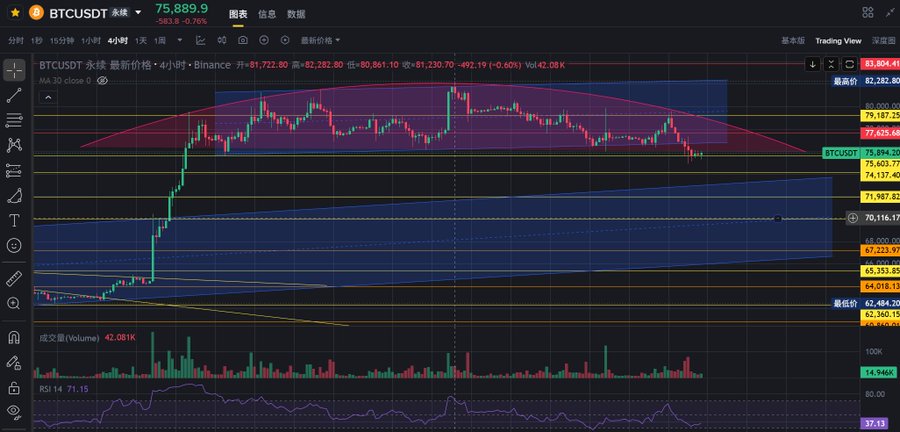
Task: Click the down arrow chart button
Action: 812,64
